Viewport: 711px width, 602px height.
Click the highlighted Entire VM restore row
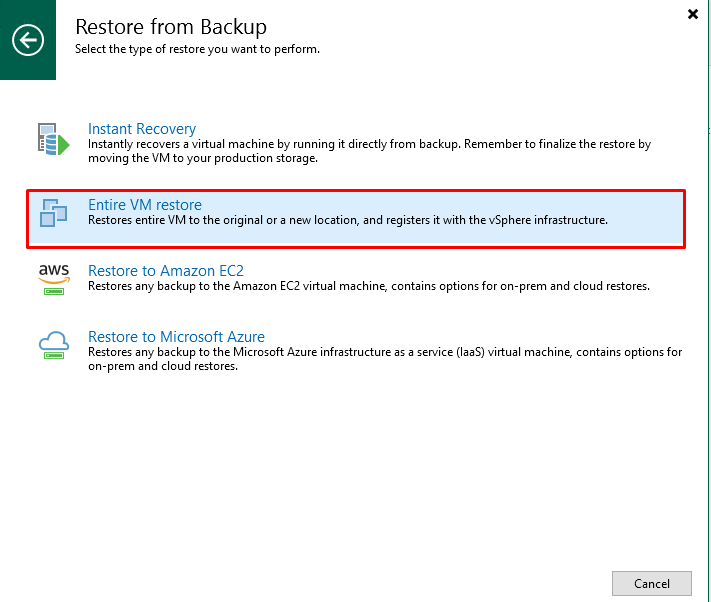tap(356, 219)
